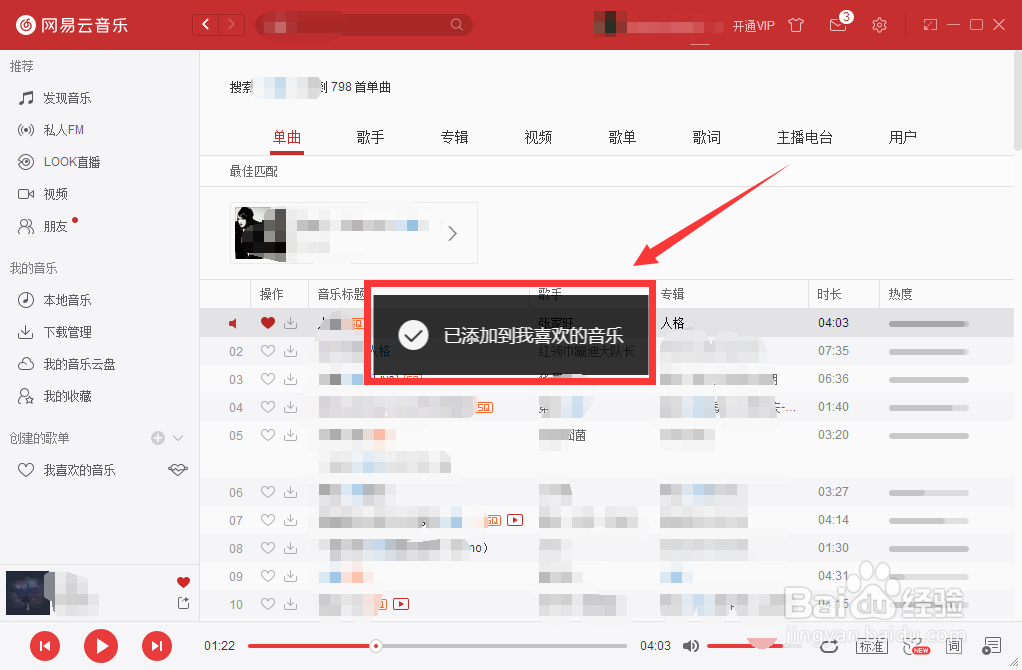Seek on the playback progress bar
The width and height of the screenshot is (1022, 670).
click(x=437, y=646)
